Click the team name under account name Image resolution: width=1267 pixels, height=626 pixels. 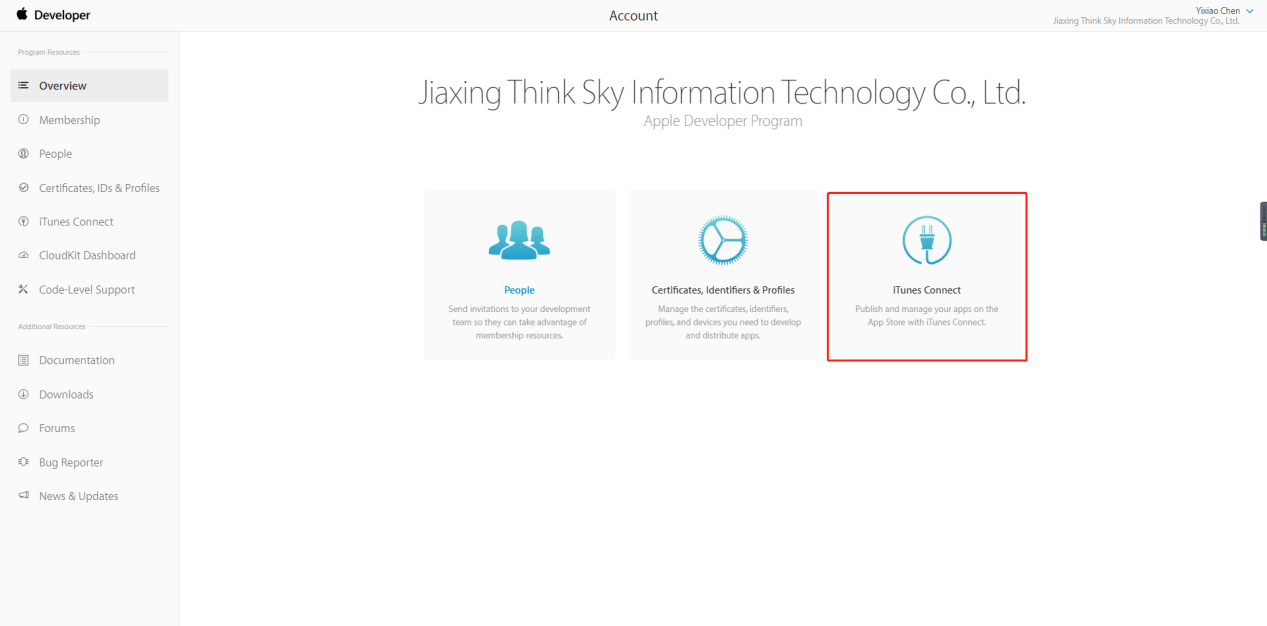[x=1146, y=21]
